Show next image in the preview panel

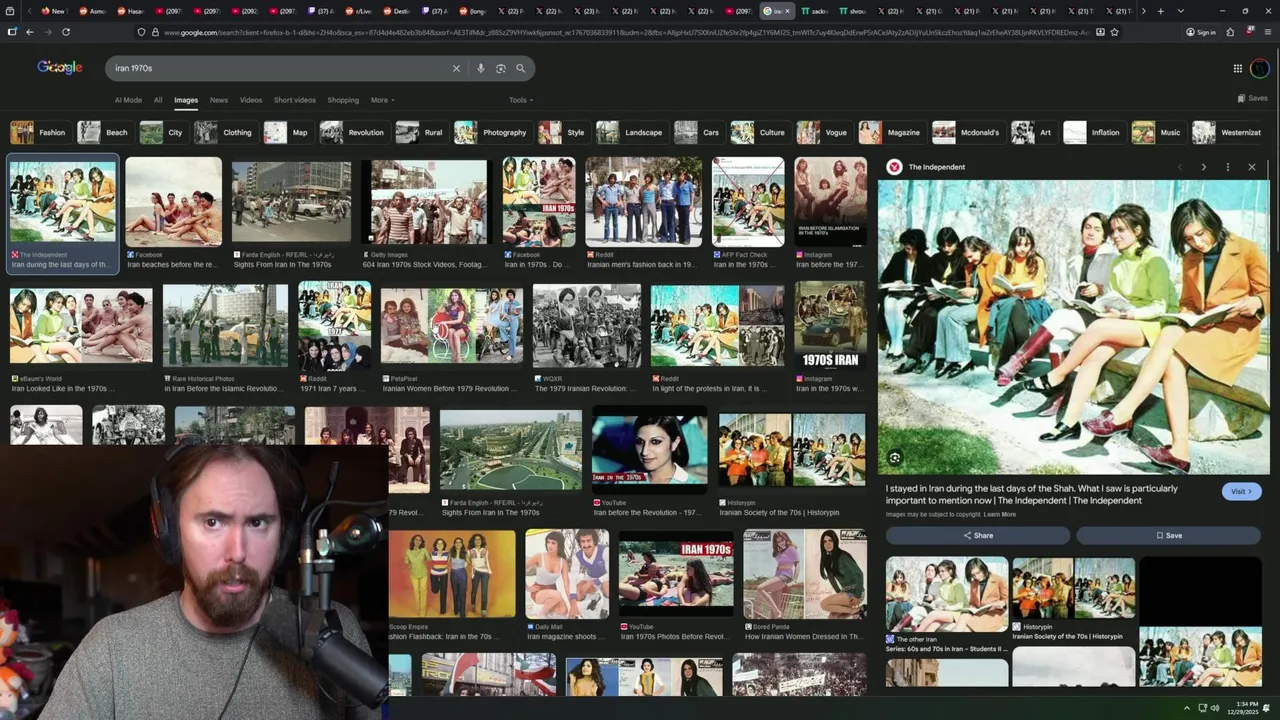point(1203,167)
